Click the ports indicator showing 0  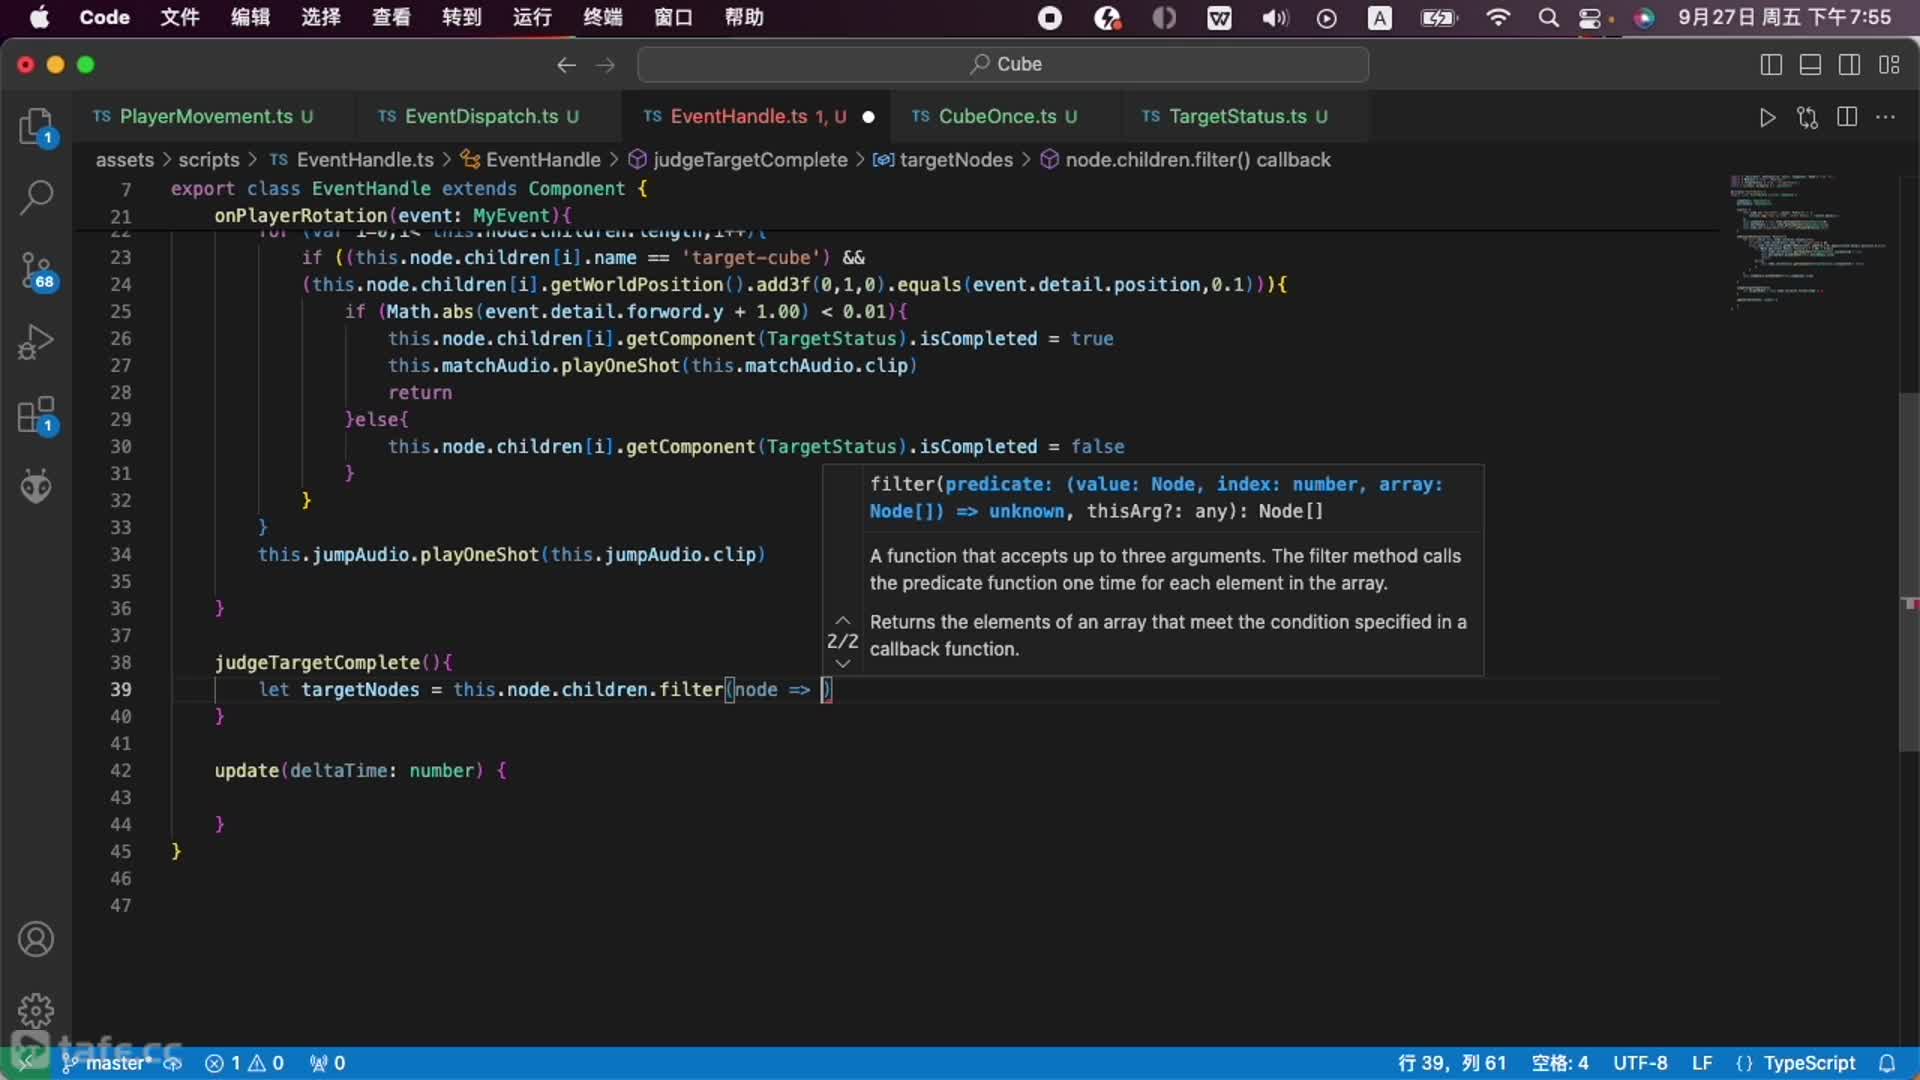[328, 1063]
